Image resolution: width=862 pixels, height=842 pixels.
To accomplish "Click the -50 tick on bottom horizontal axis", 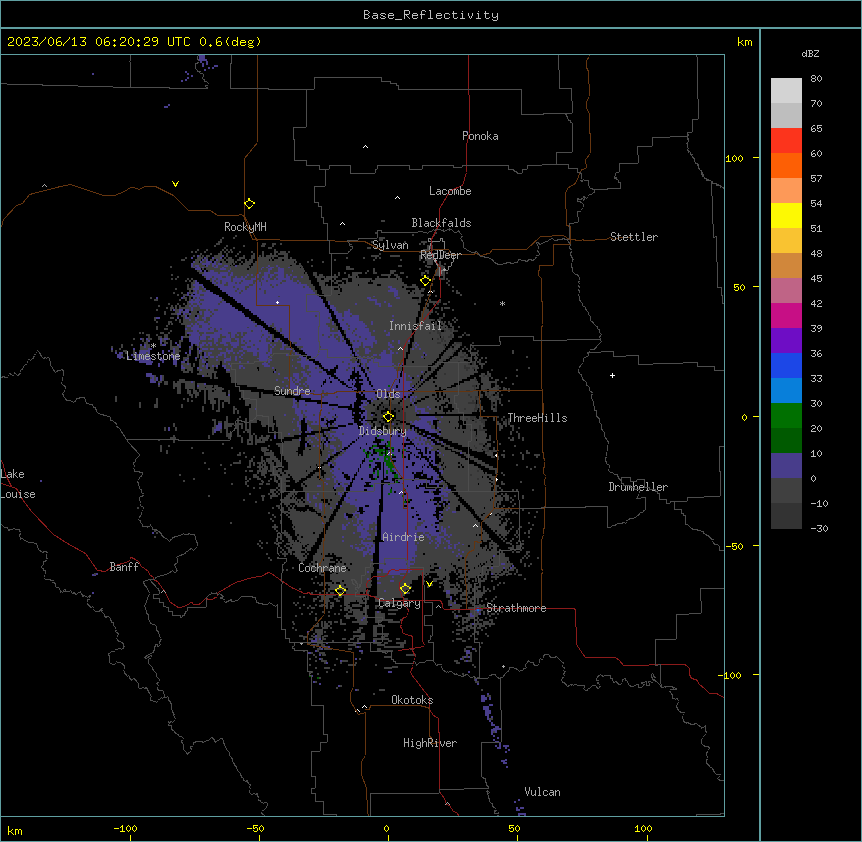I will pos(255,828).
